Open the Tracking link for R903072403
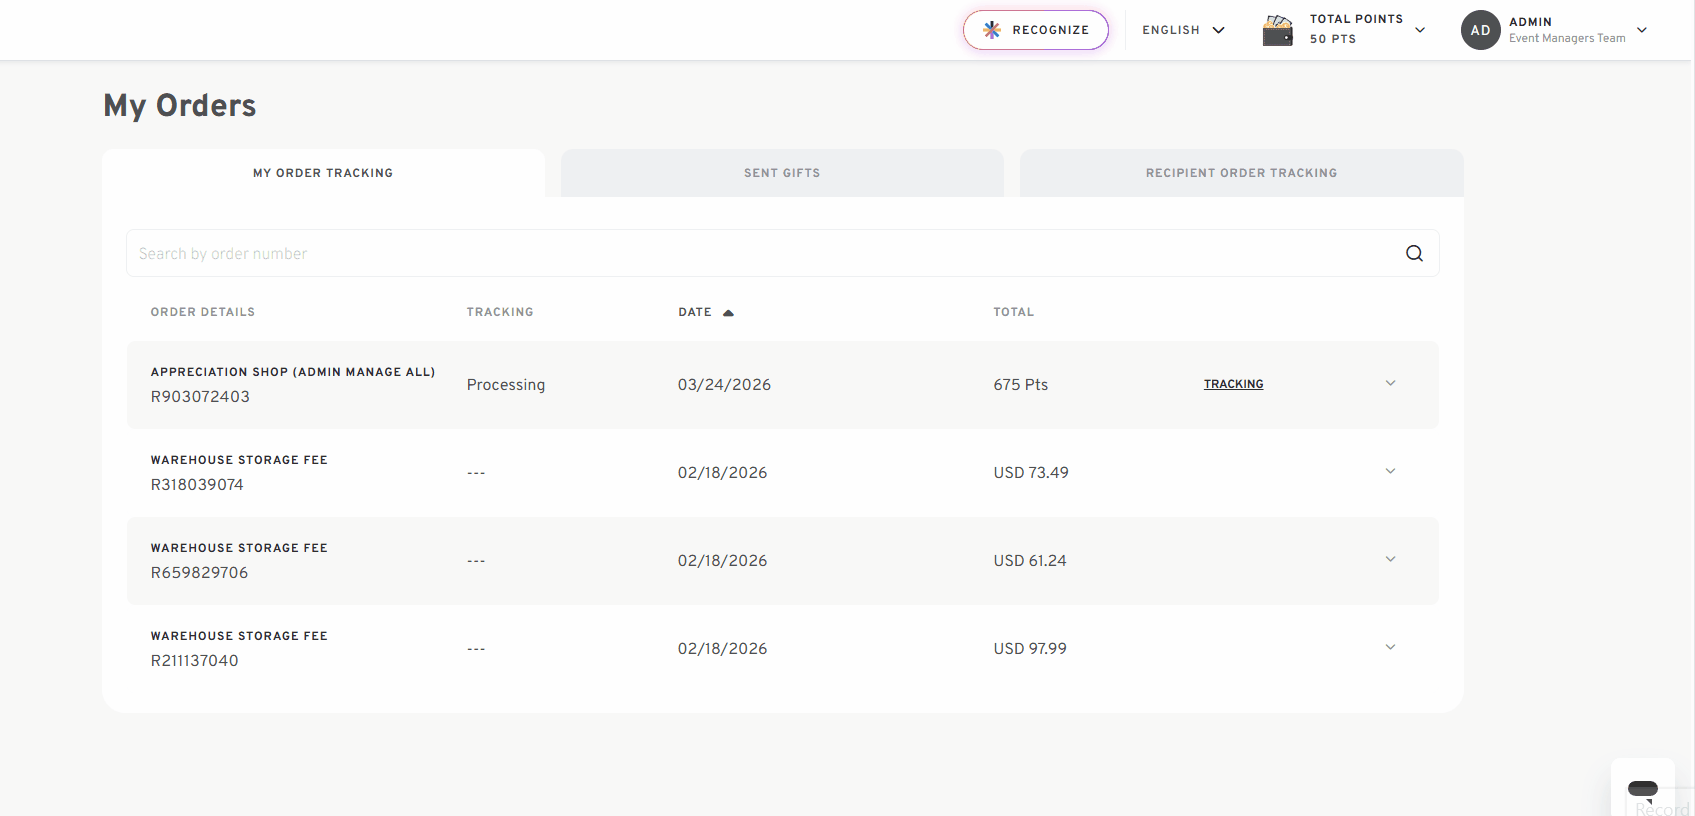The width and height of the screenshot is (1695, 816). coord(1233,384)
